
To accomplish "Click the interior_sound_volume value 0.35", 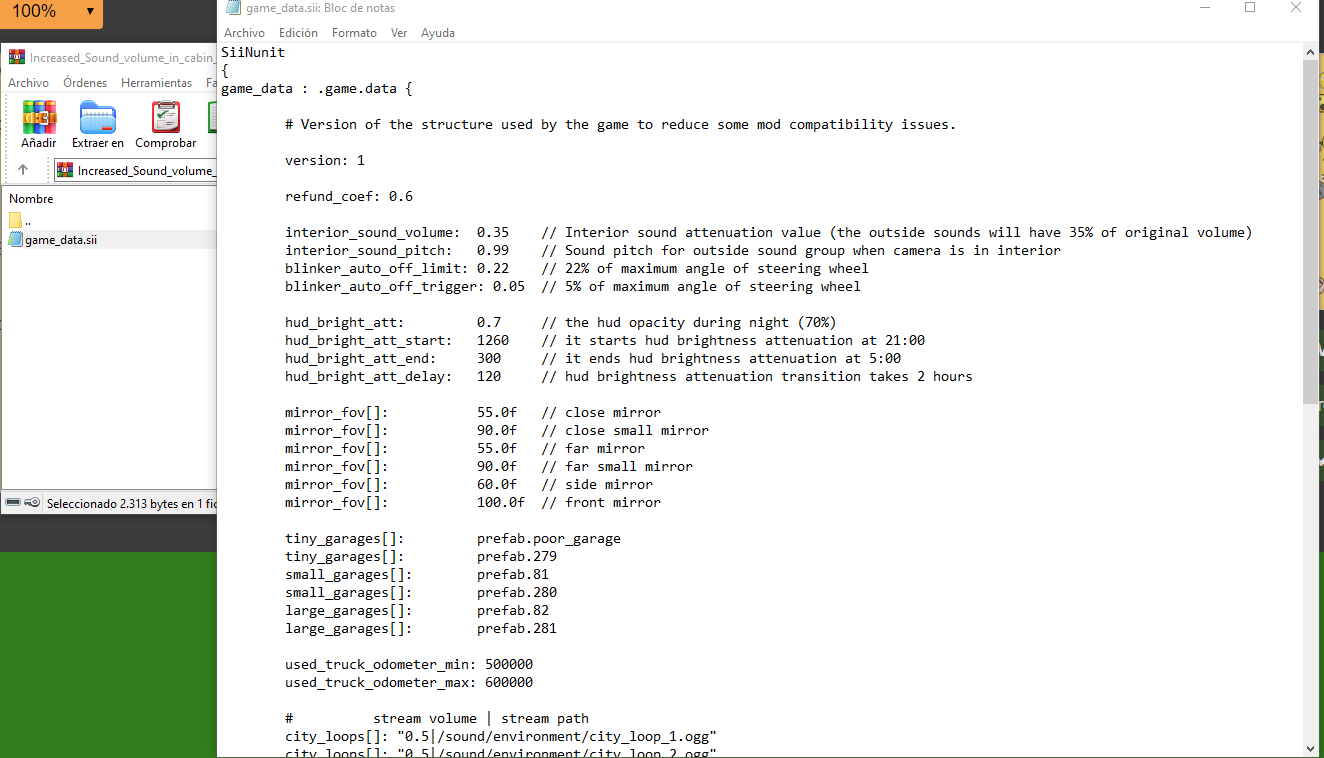I will pos(493,232).
